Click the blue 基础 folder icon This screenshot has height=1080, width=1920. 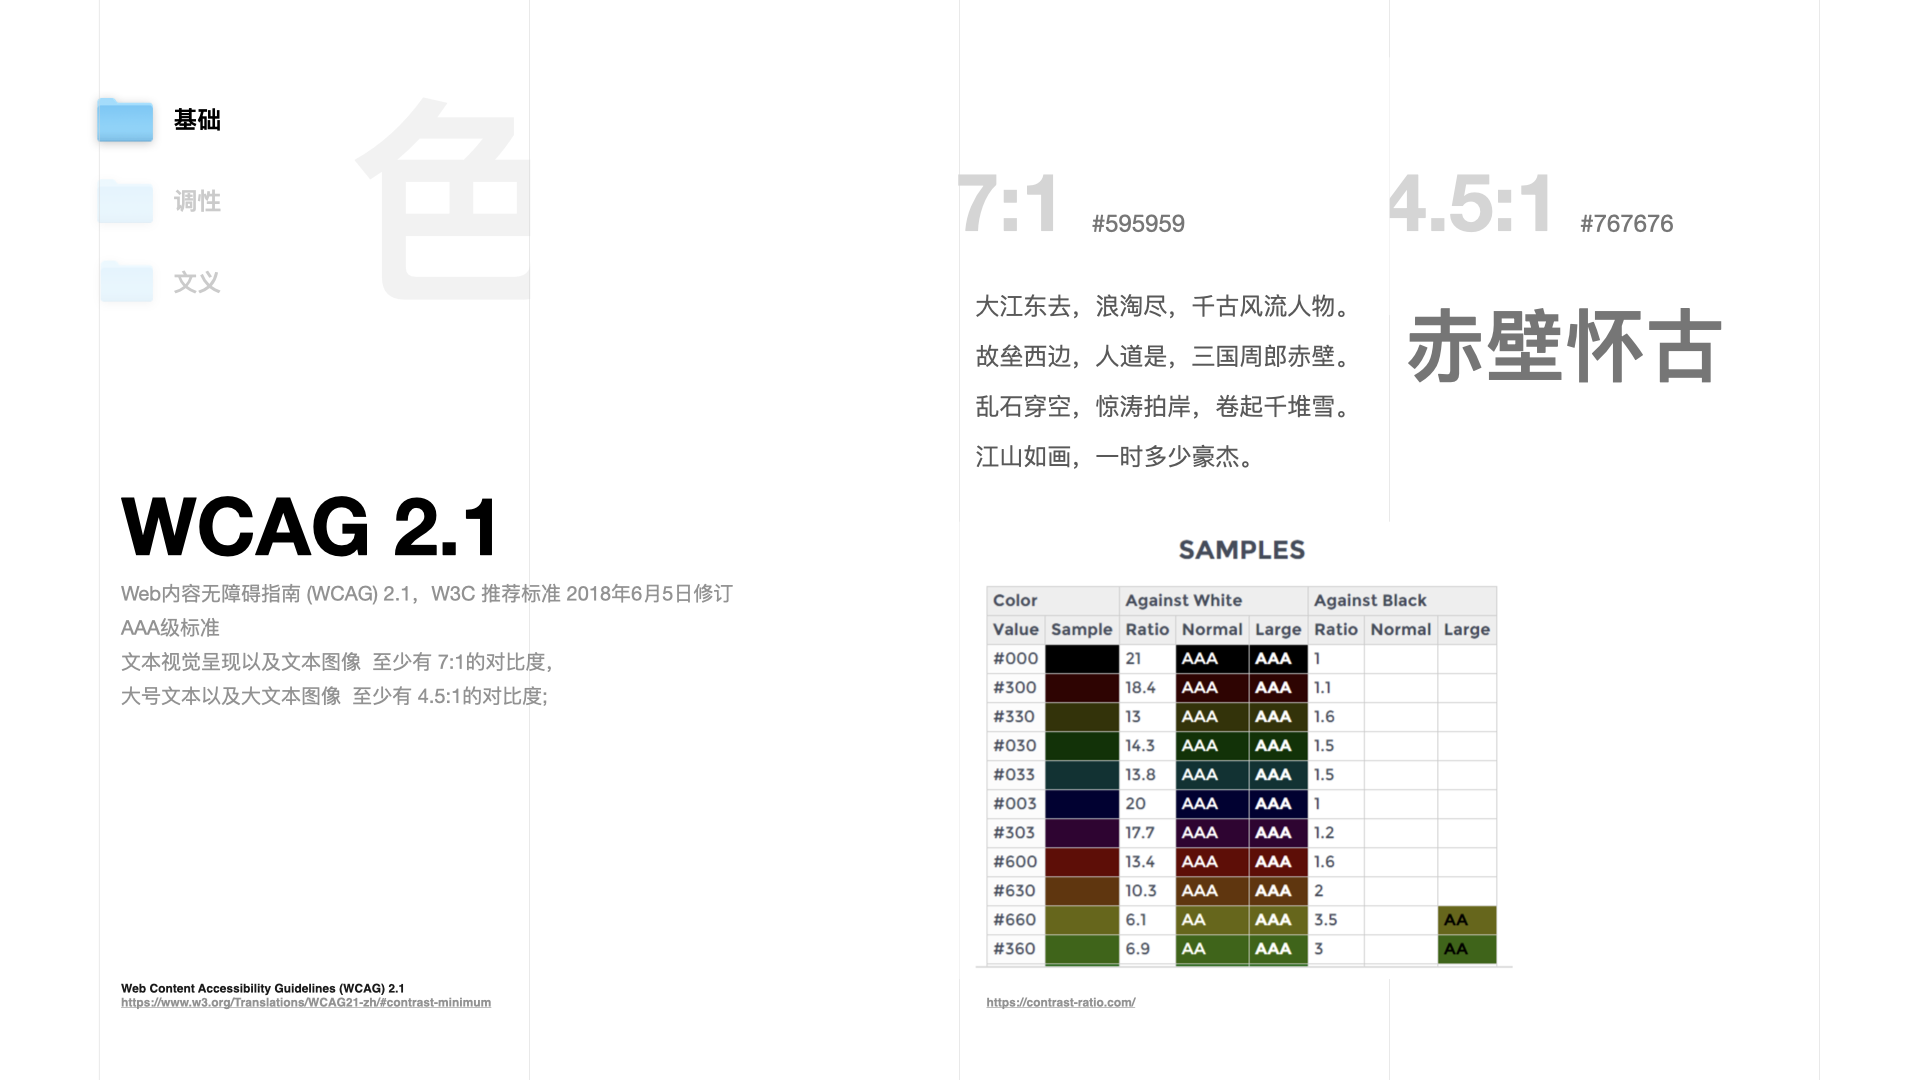125,120
